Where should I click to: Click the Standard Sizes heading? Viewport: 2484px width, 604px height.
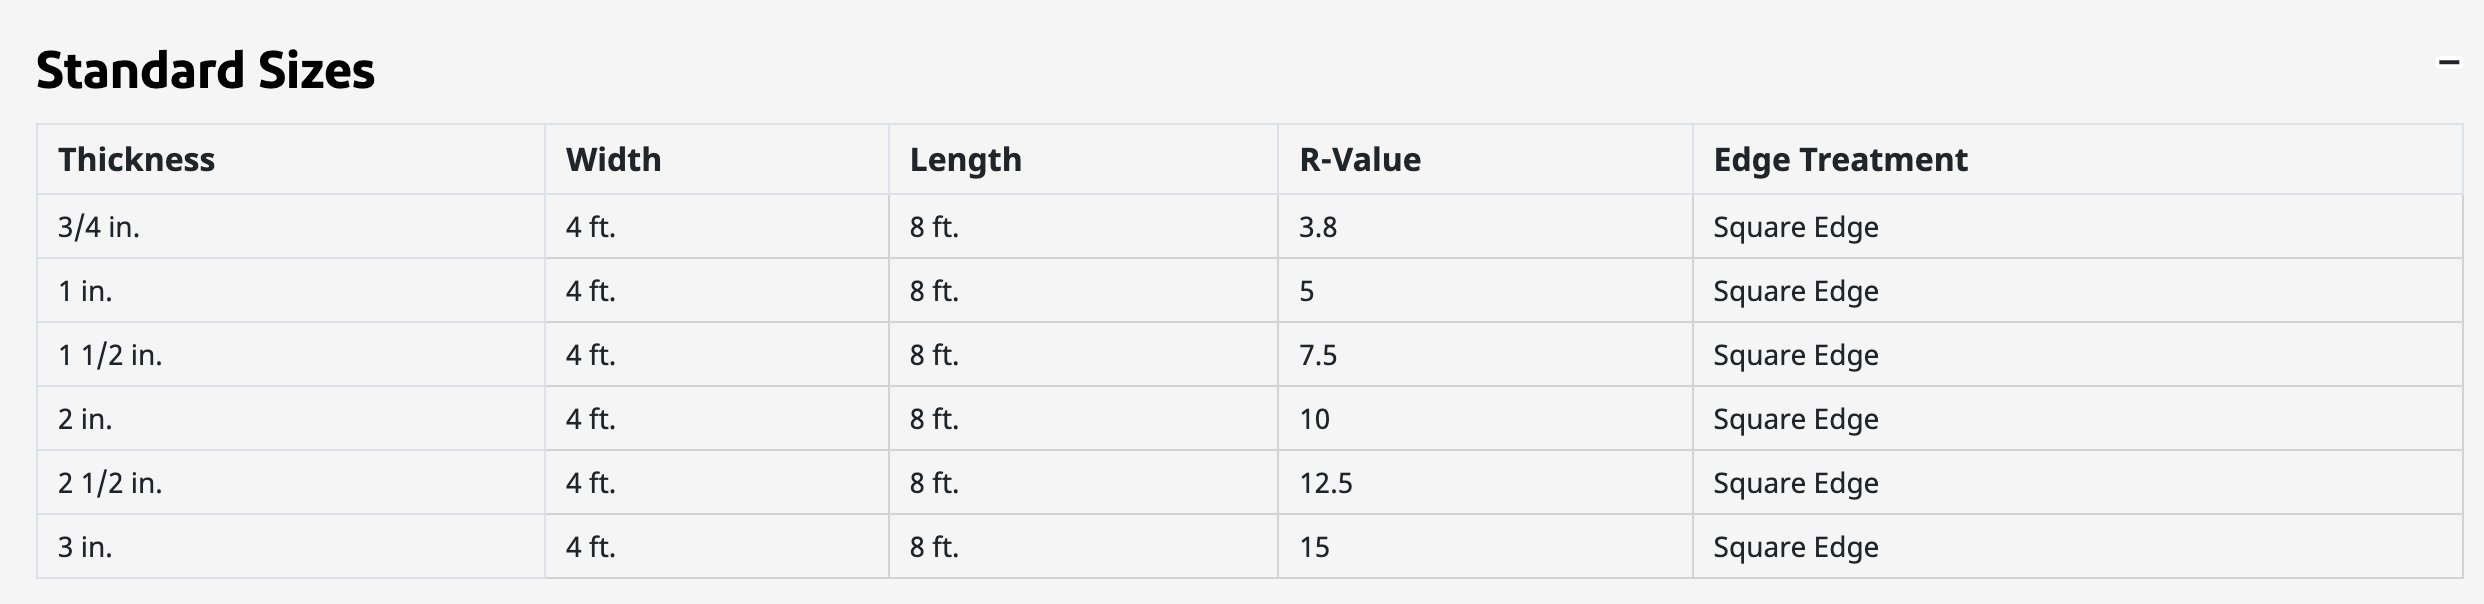(x=206, y=70)
